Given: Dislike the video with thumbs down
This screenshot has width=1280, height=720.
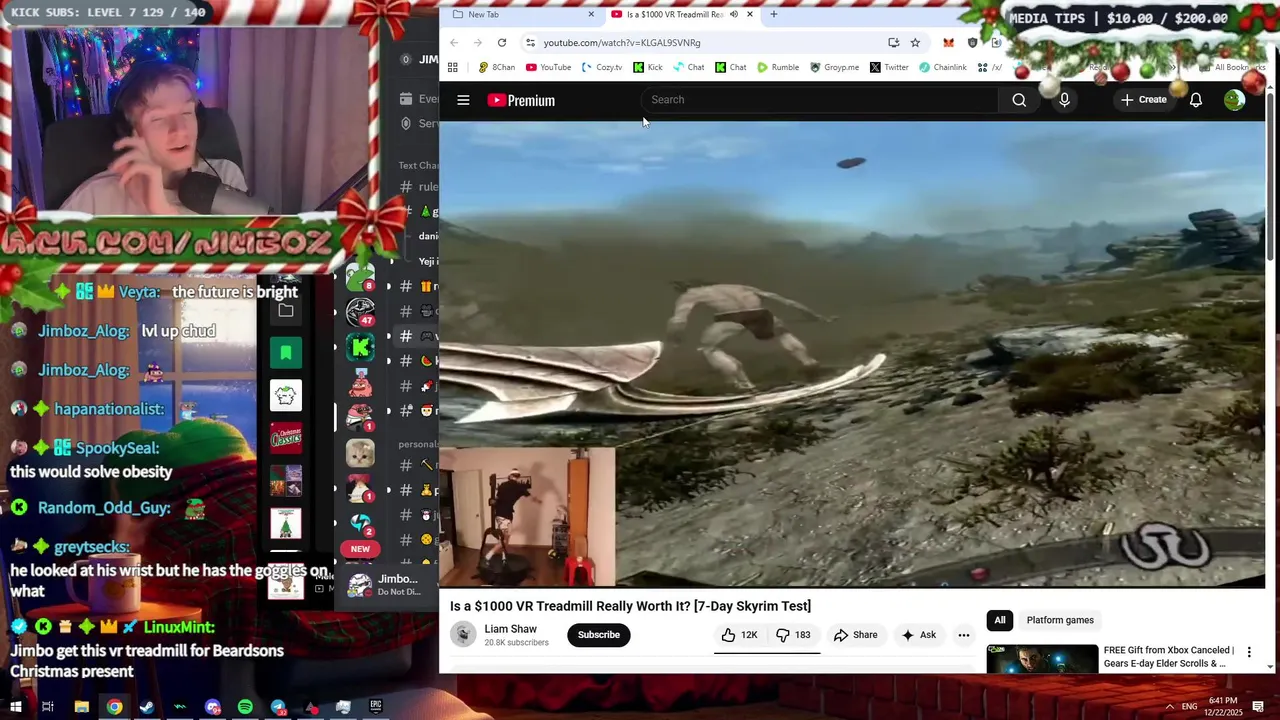Looking at the screenshot, I should (x=793, y=635).
